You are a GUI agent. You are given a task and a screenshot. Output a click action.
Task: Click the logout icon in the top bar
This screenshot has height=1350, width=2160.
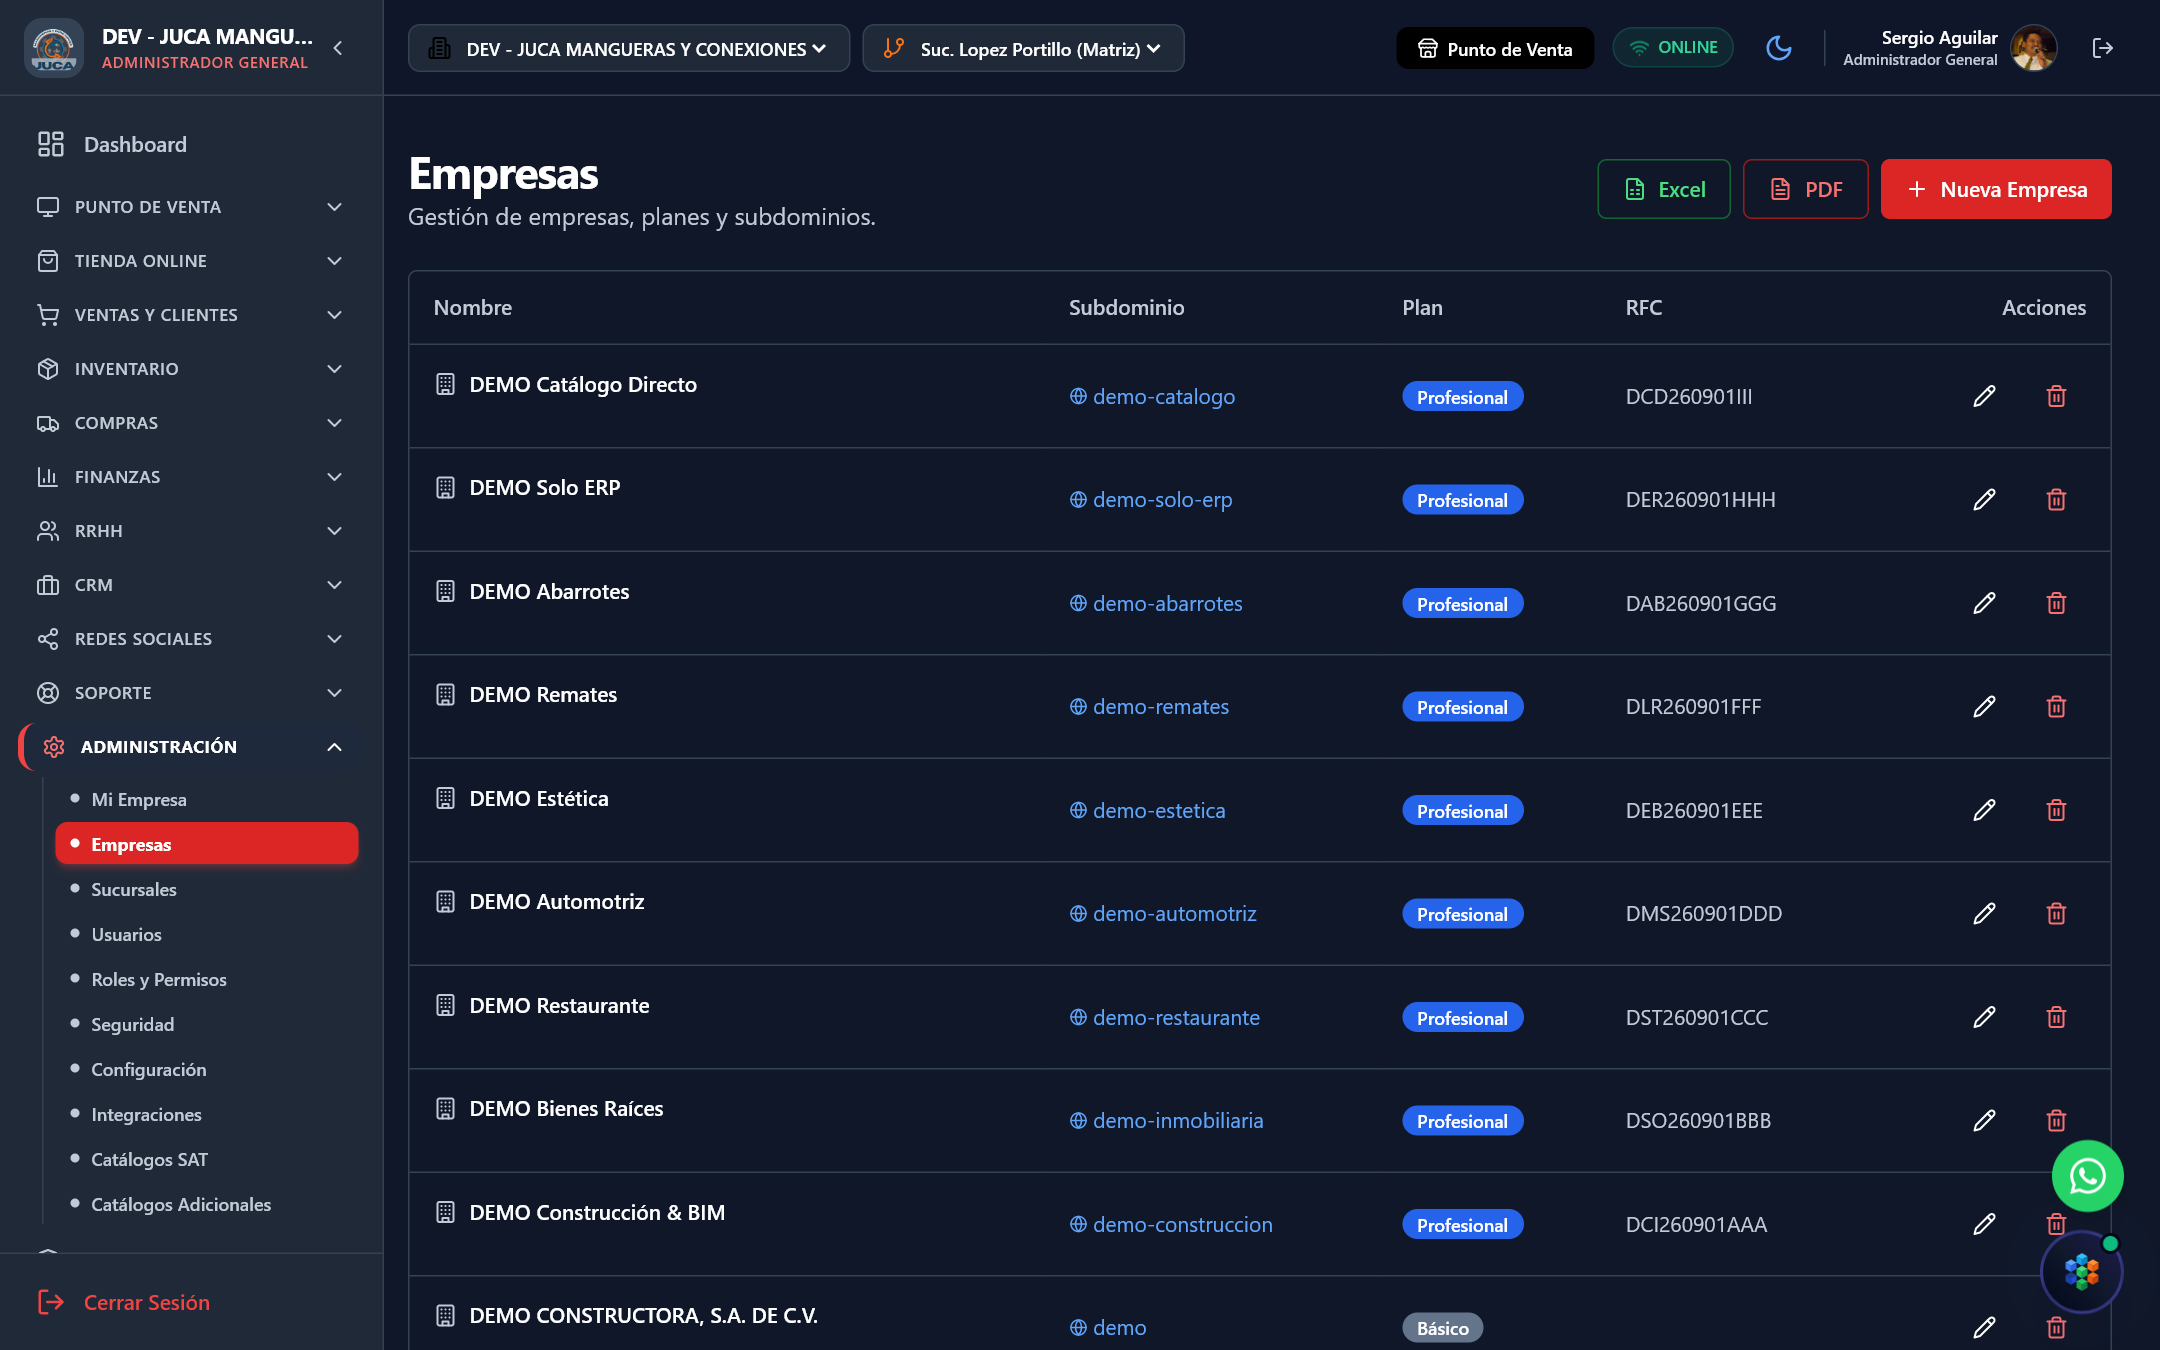[x=2102, y=48]
